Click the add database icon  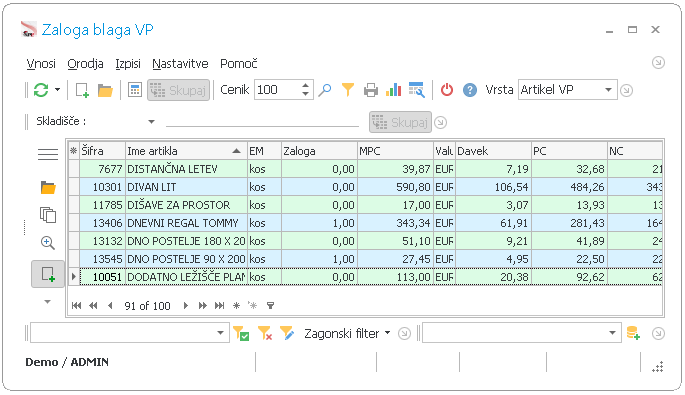point(633,333)
